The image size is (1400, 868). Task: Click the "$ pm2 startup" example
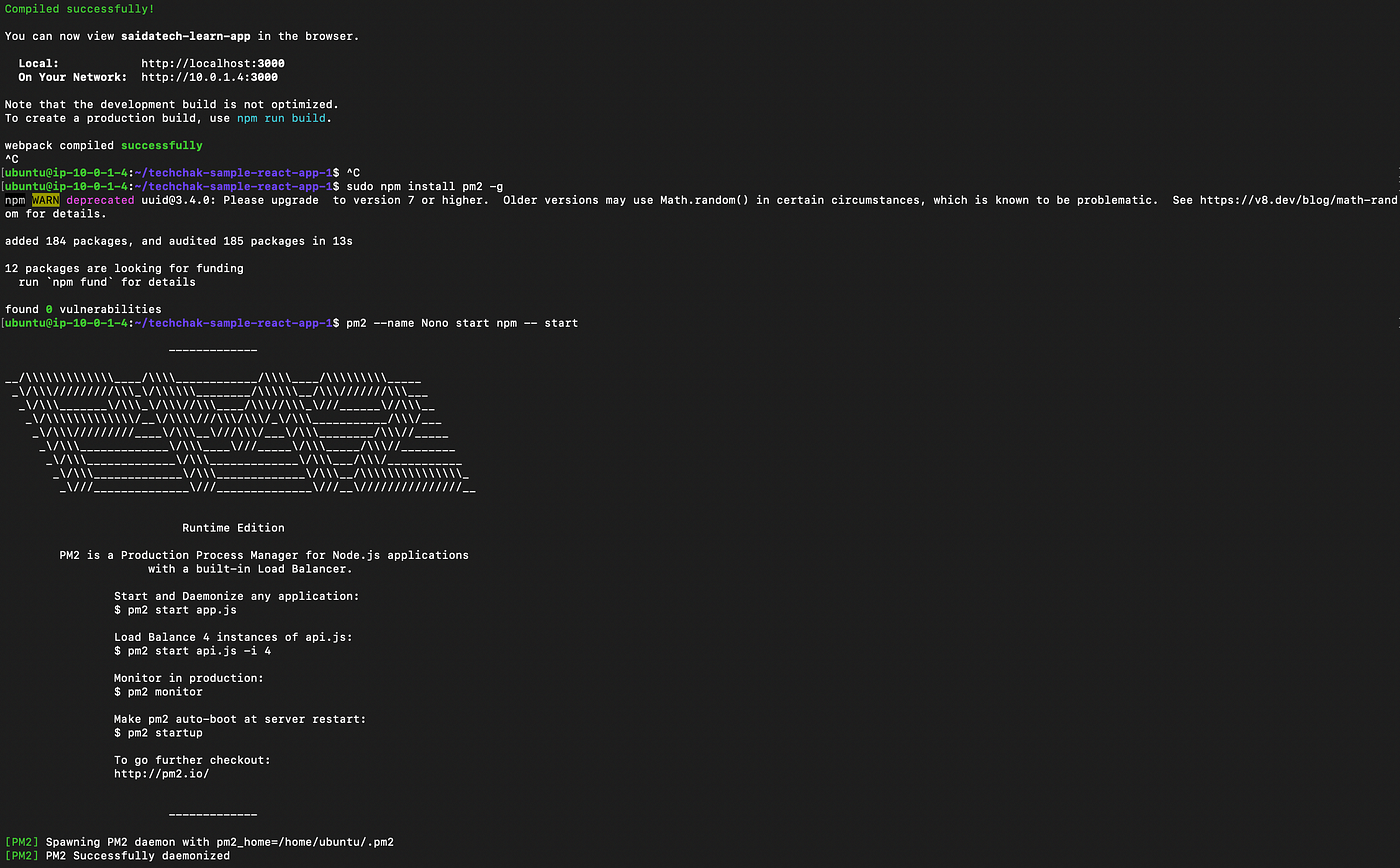(158, 733)
